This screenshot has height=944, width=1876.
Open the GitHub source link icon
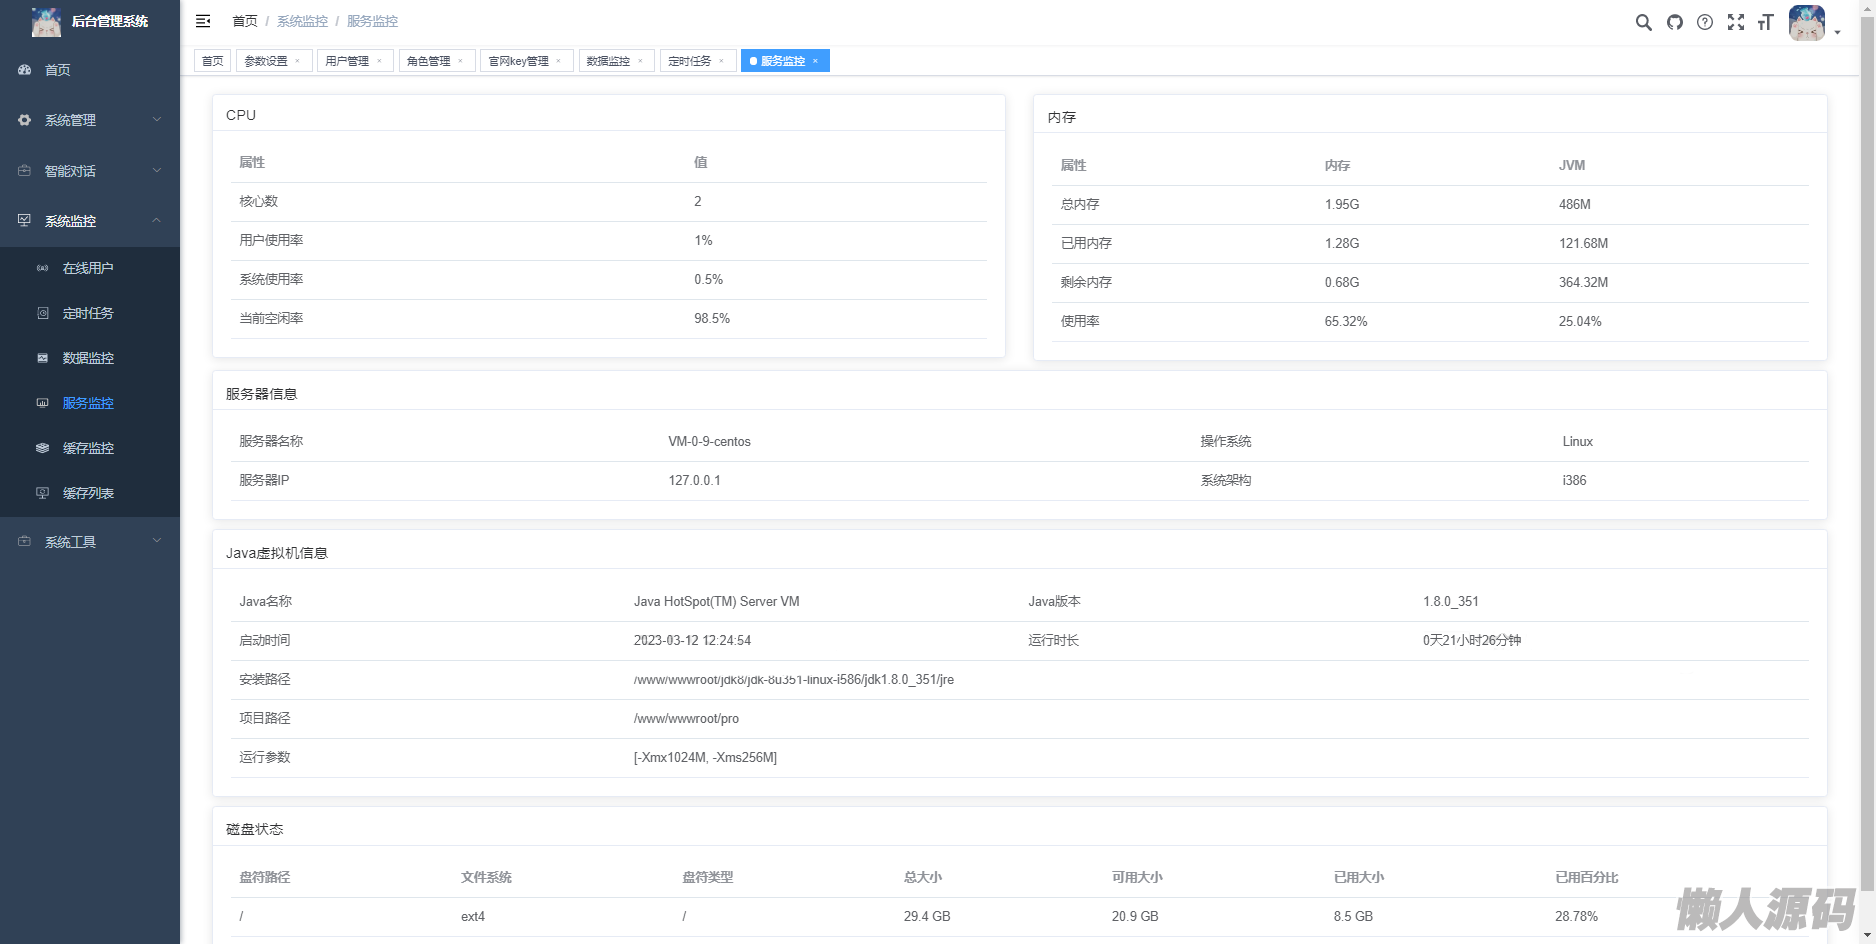1674,22
